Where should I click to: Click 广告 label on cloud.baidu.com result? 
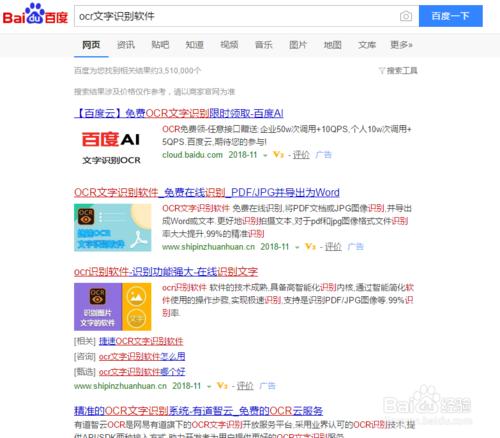tap(323, 155)
